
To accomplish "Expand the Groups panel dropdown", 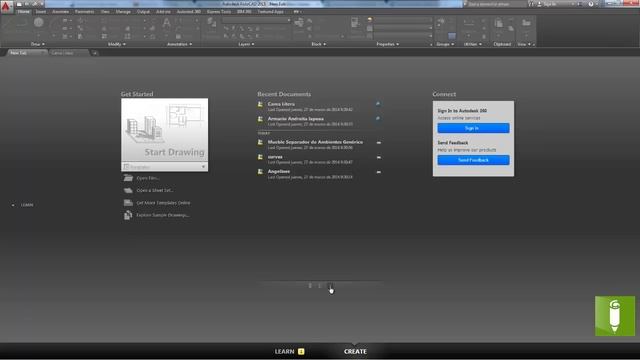I will (445, 44).
